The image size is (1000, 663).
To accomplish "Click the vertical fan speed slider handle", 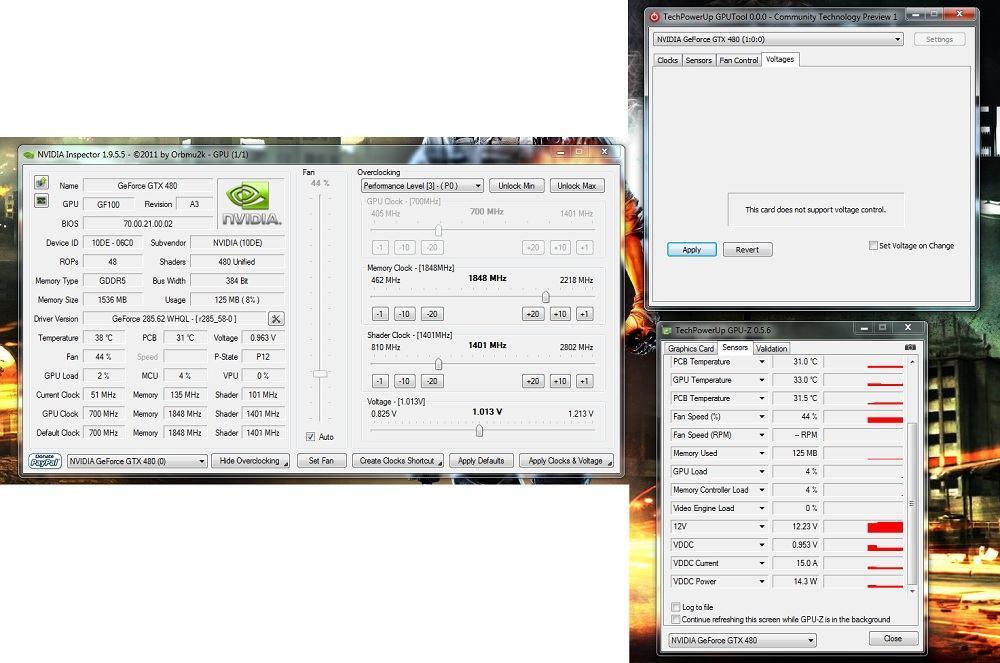I will [x=320, y=374].
